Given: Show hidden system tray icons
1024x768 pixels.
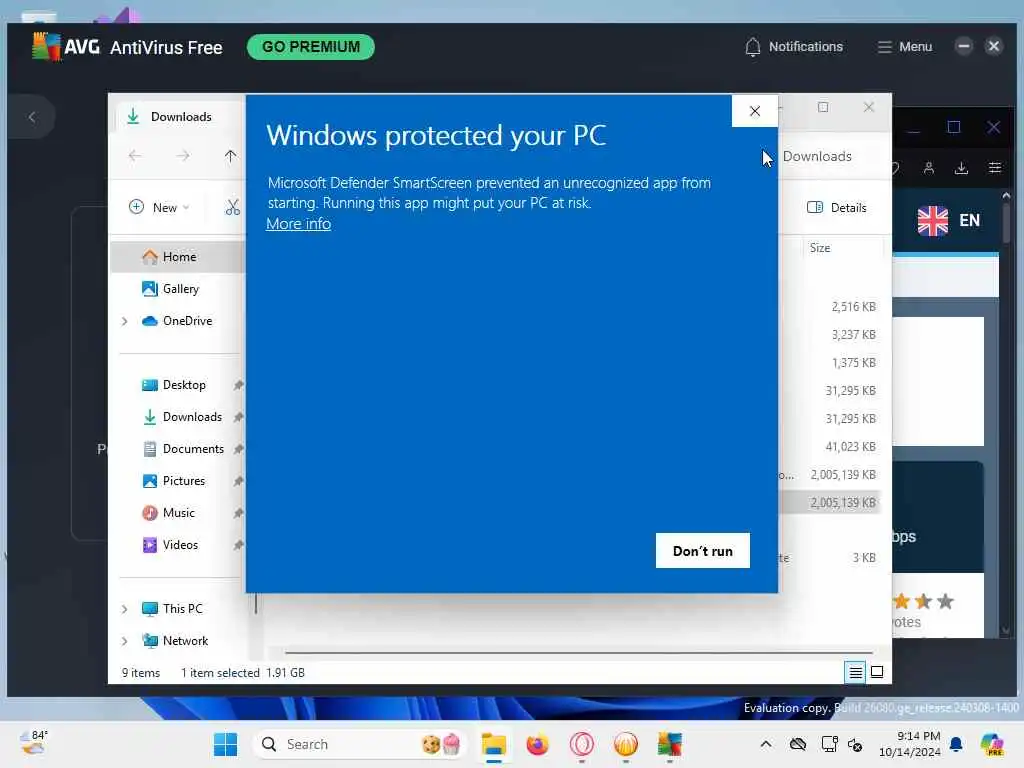Looking at the screenshot, I should [766, 744].
